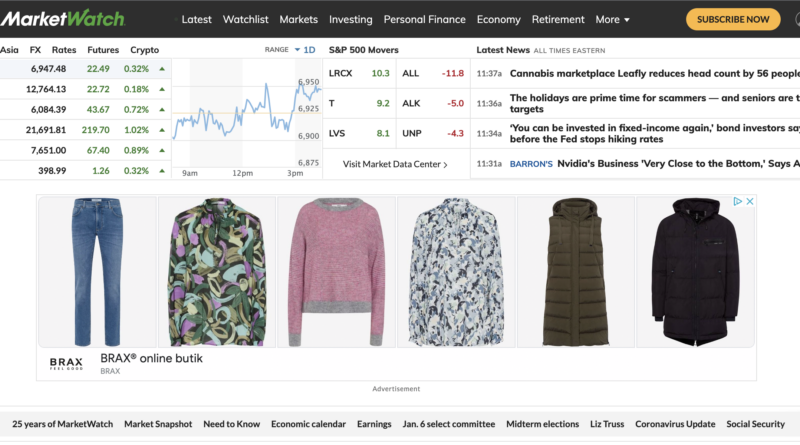Image resolution: width=800 pixels, height=445 pixels.
Task: Open Visit Market Data Center link
Action: click(x=395, y=164)
